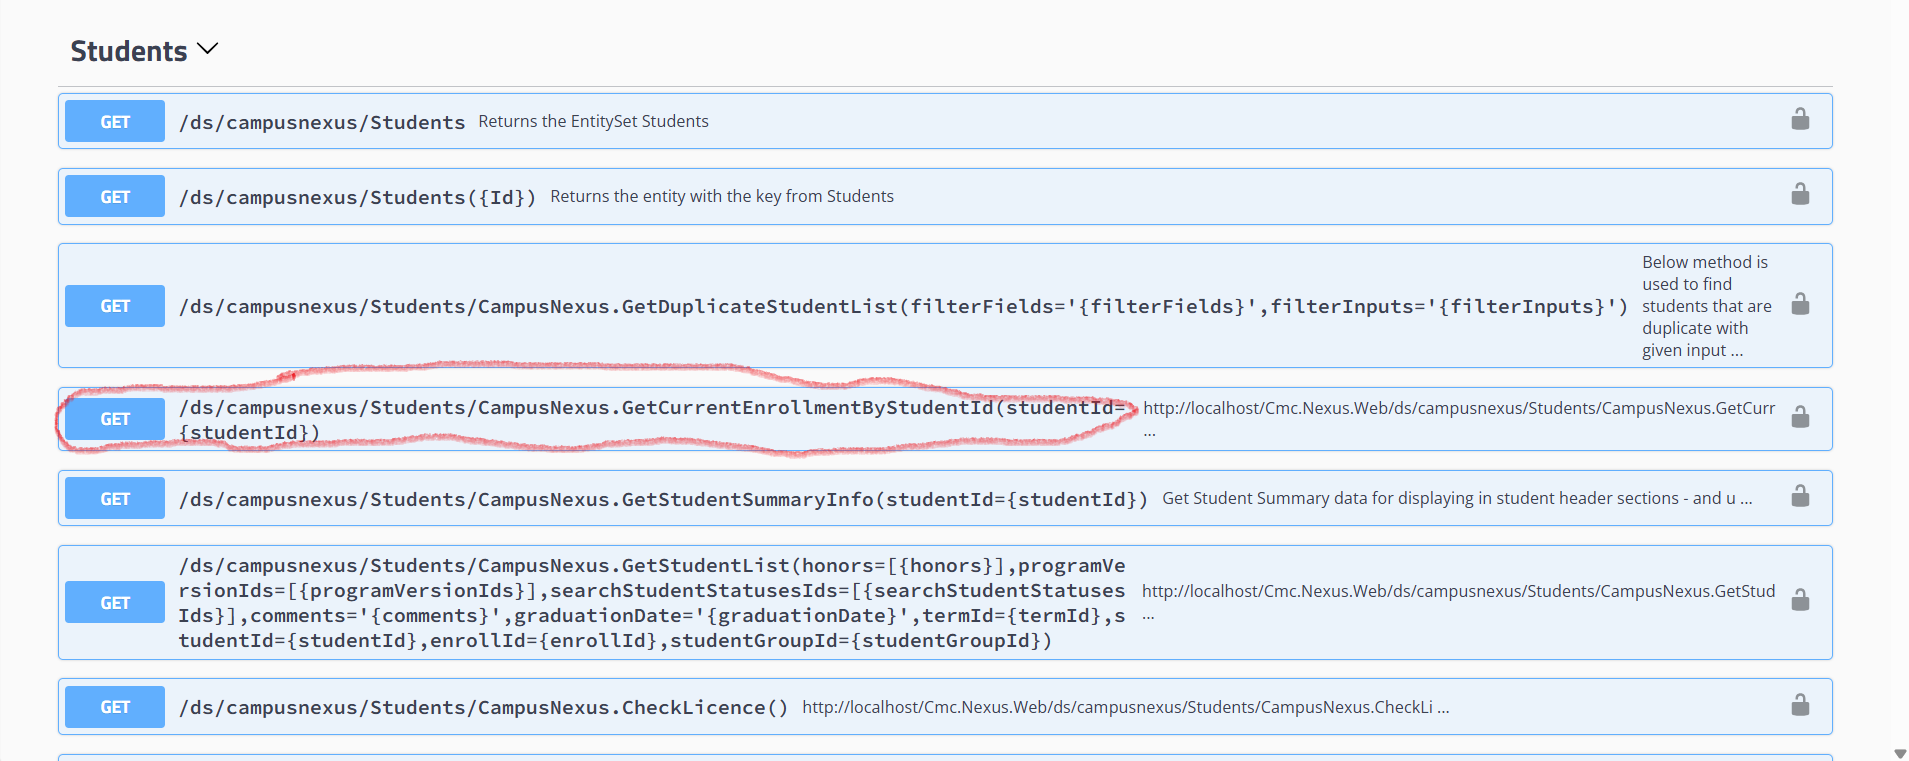Open the CheckLicence() endpoint path

pos(484,708)
